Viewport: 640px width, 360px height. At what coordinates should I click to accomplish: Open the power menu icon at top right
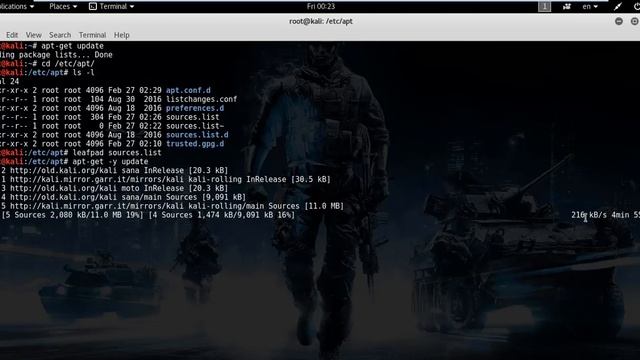pyautogui.click(x=637, y=7)
